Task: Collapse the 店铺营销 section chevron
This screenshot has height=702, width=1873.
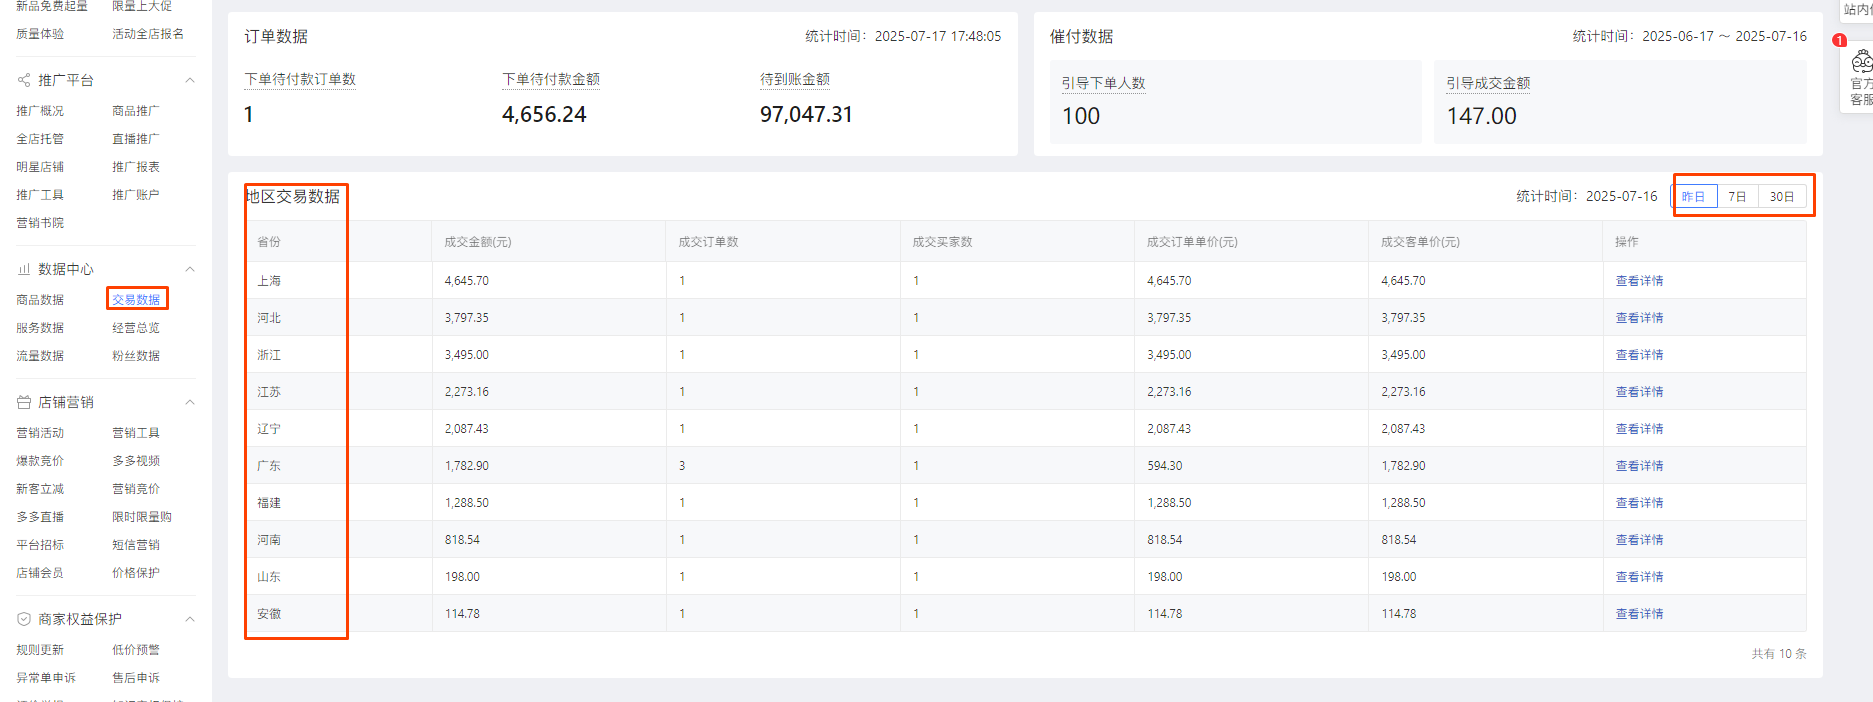Action: coord(190,402)
